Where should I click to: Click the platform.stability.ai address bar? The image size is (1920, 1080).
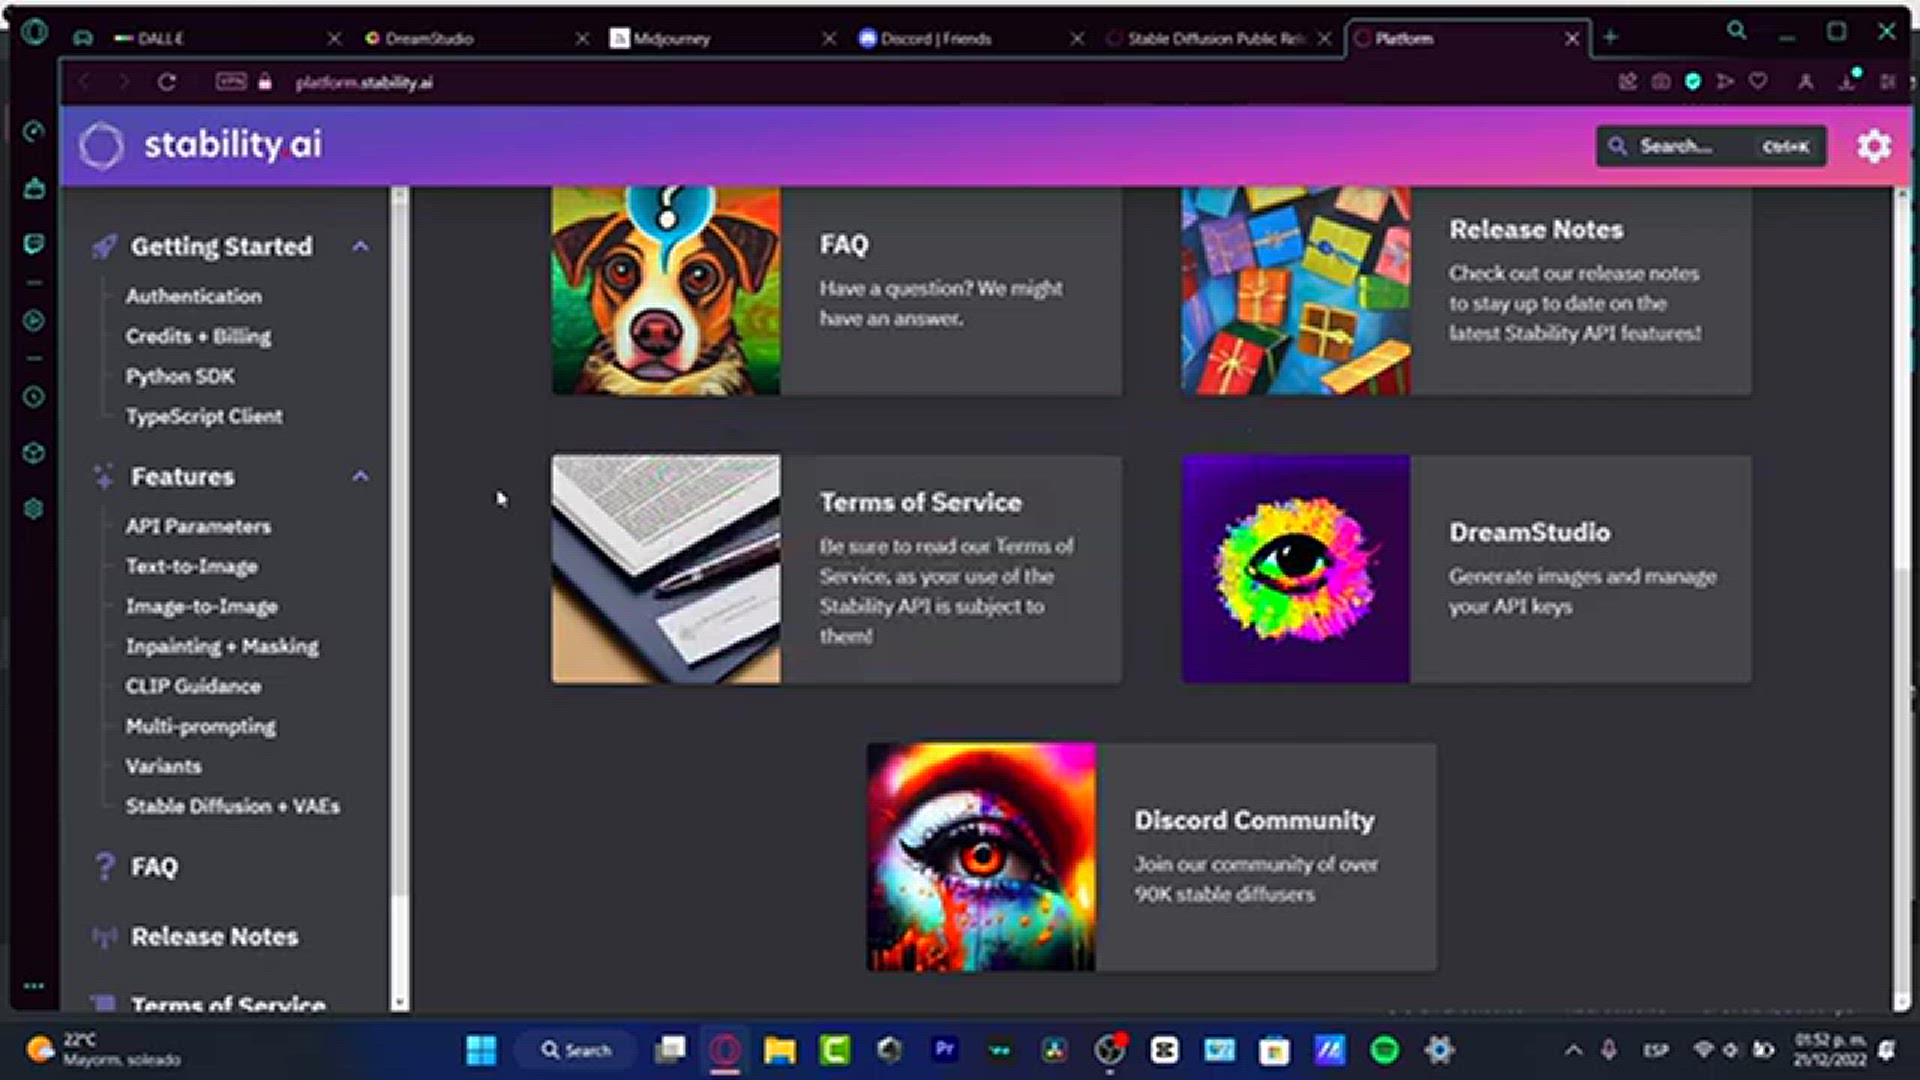[364, 82]
